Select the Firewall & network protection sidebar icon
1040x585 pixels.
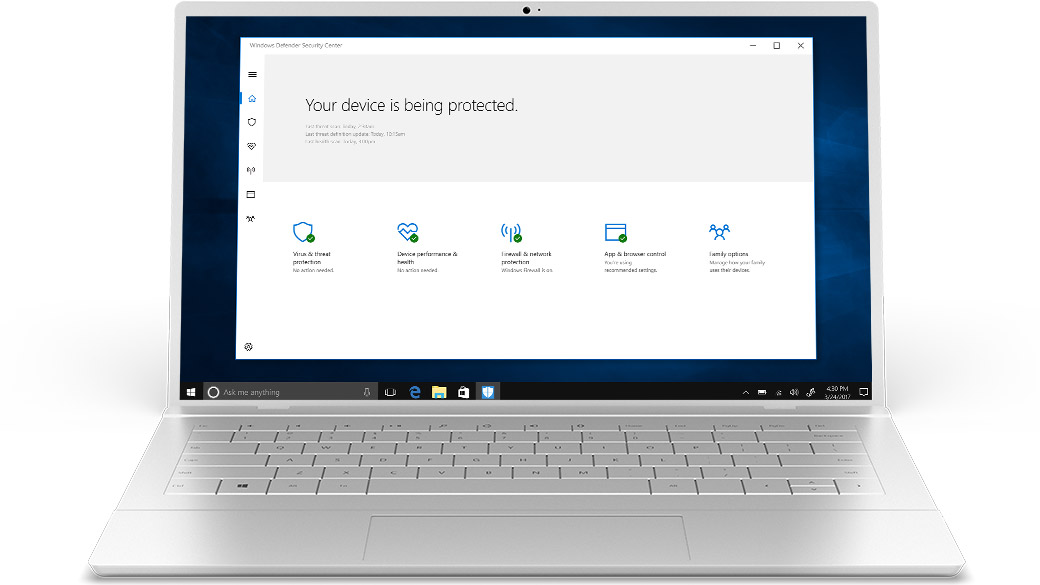click(251, 170)
